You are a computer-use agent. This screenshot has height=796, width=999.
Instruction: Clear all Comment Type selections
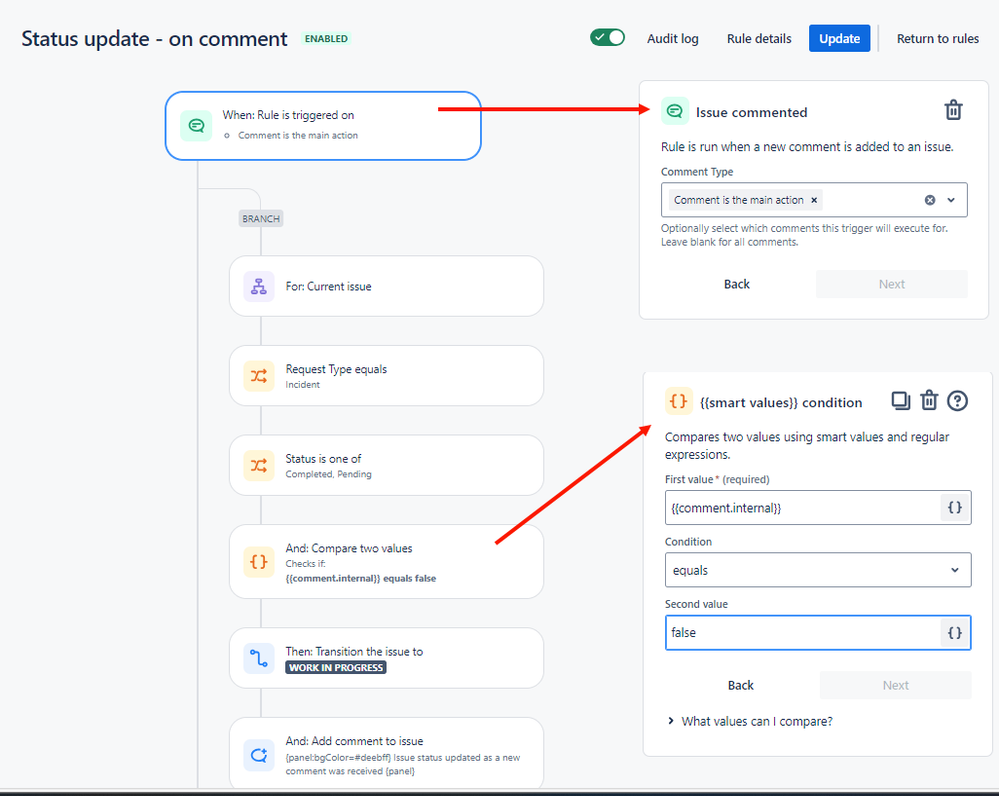[930, 200]
